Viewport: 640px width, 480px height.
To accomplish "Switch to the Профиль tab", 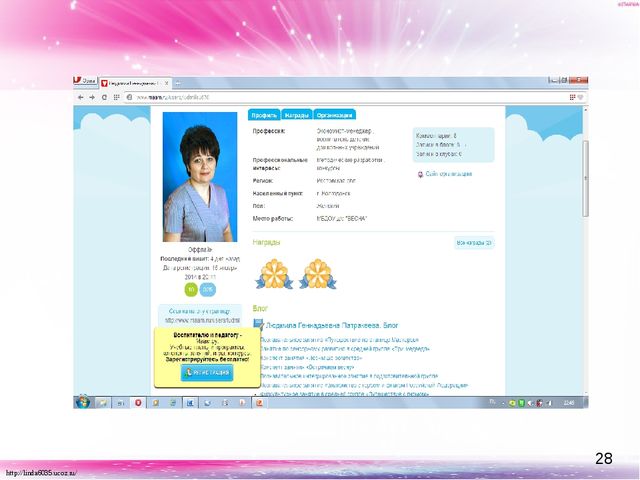I will click(x=264, y=115).
